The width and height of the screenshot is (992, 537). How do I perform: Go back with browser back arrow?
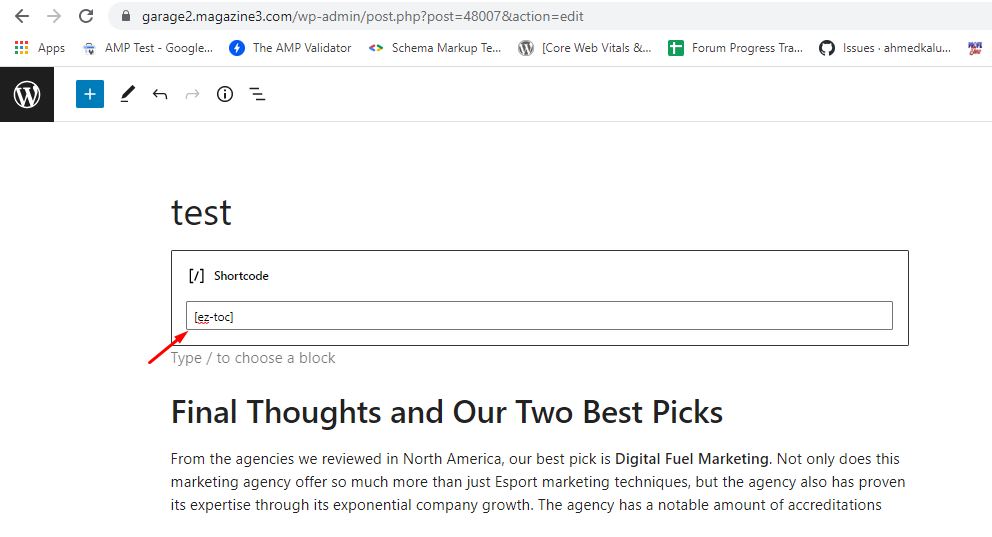(x=22, y=16)
